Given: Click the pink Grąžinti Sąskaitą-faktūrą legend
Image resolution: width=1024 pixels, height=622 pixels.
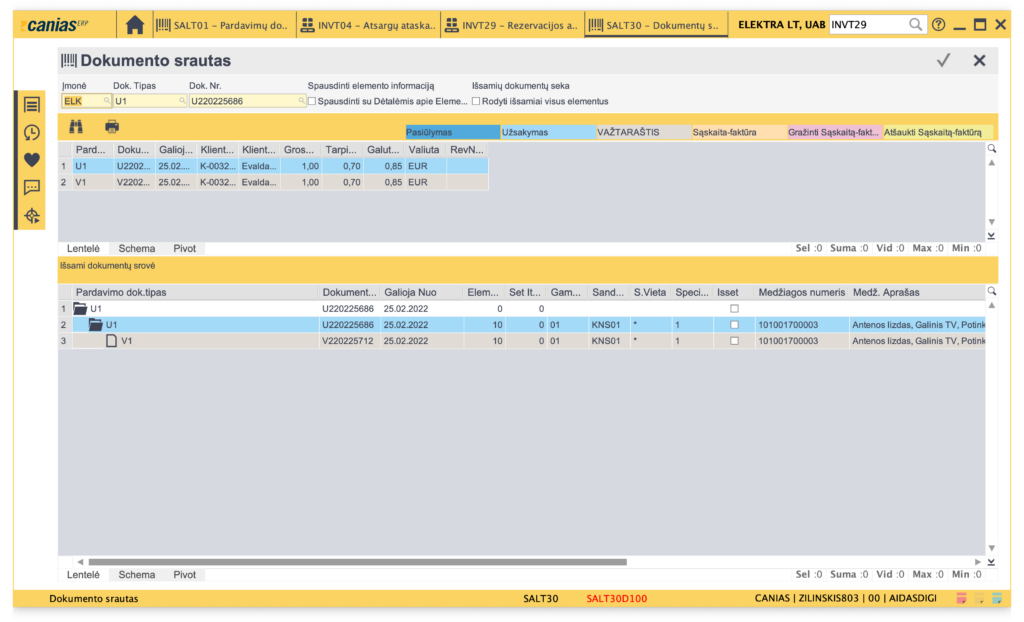Looking at the screenshot, I should 832,132.
